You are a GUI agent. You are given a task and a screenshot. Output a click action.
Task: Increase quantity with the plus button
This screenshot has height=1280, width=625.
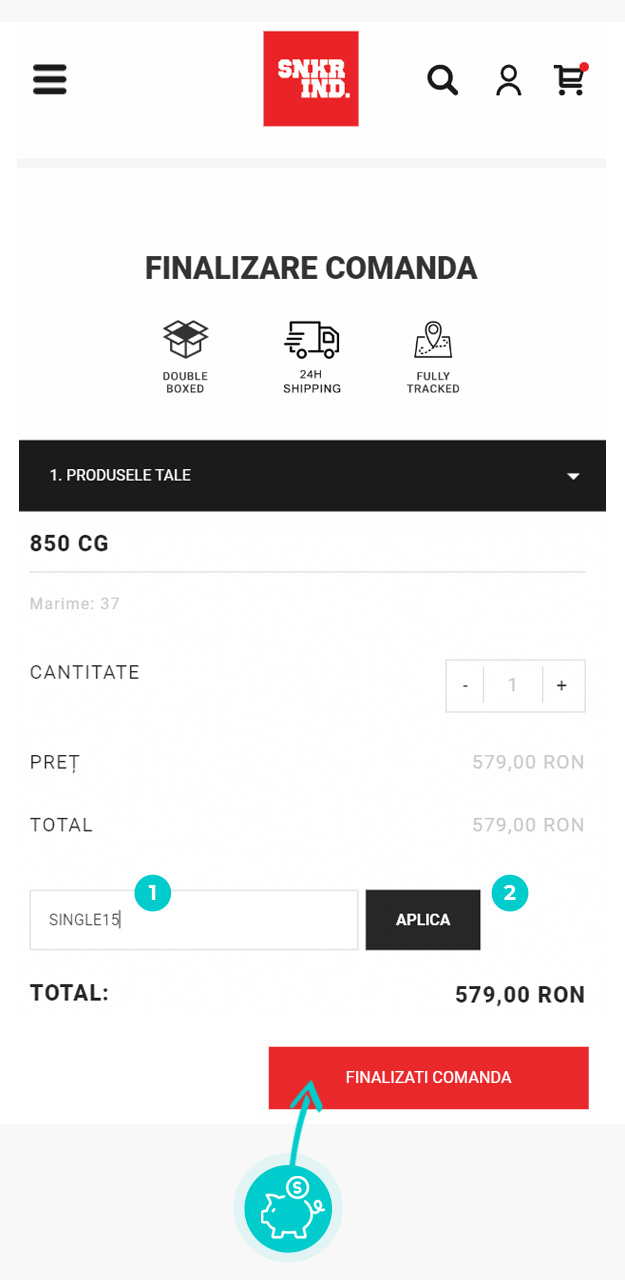point(562,686)
